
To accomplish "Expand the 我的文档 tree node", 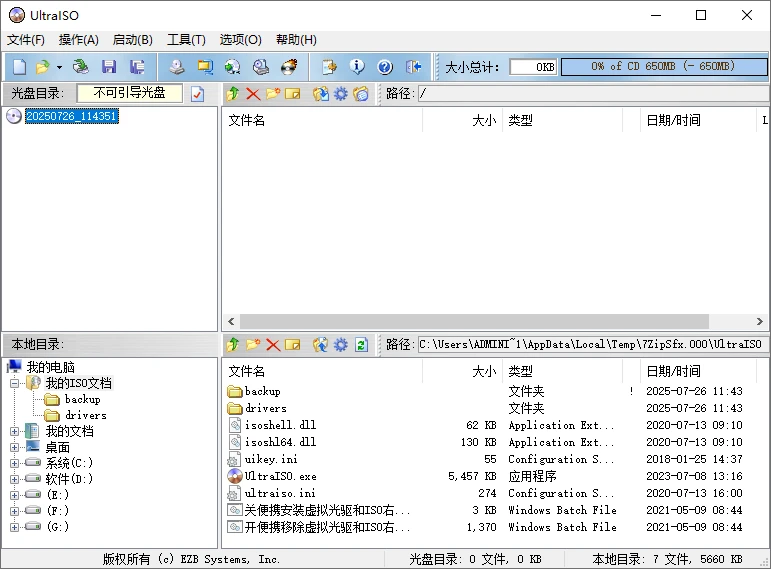I will click(14, 431).
